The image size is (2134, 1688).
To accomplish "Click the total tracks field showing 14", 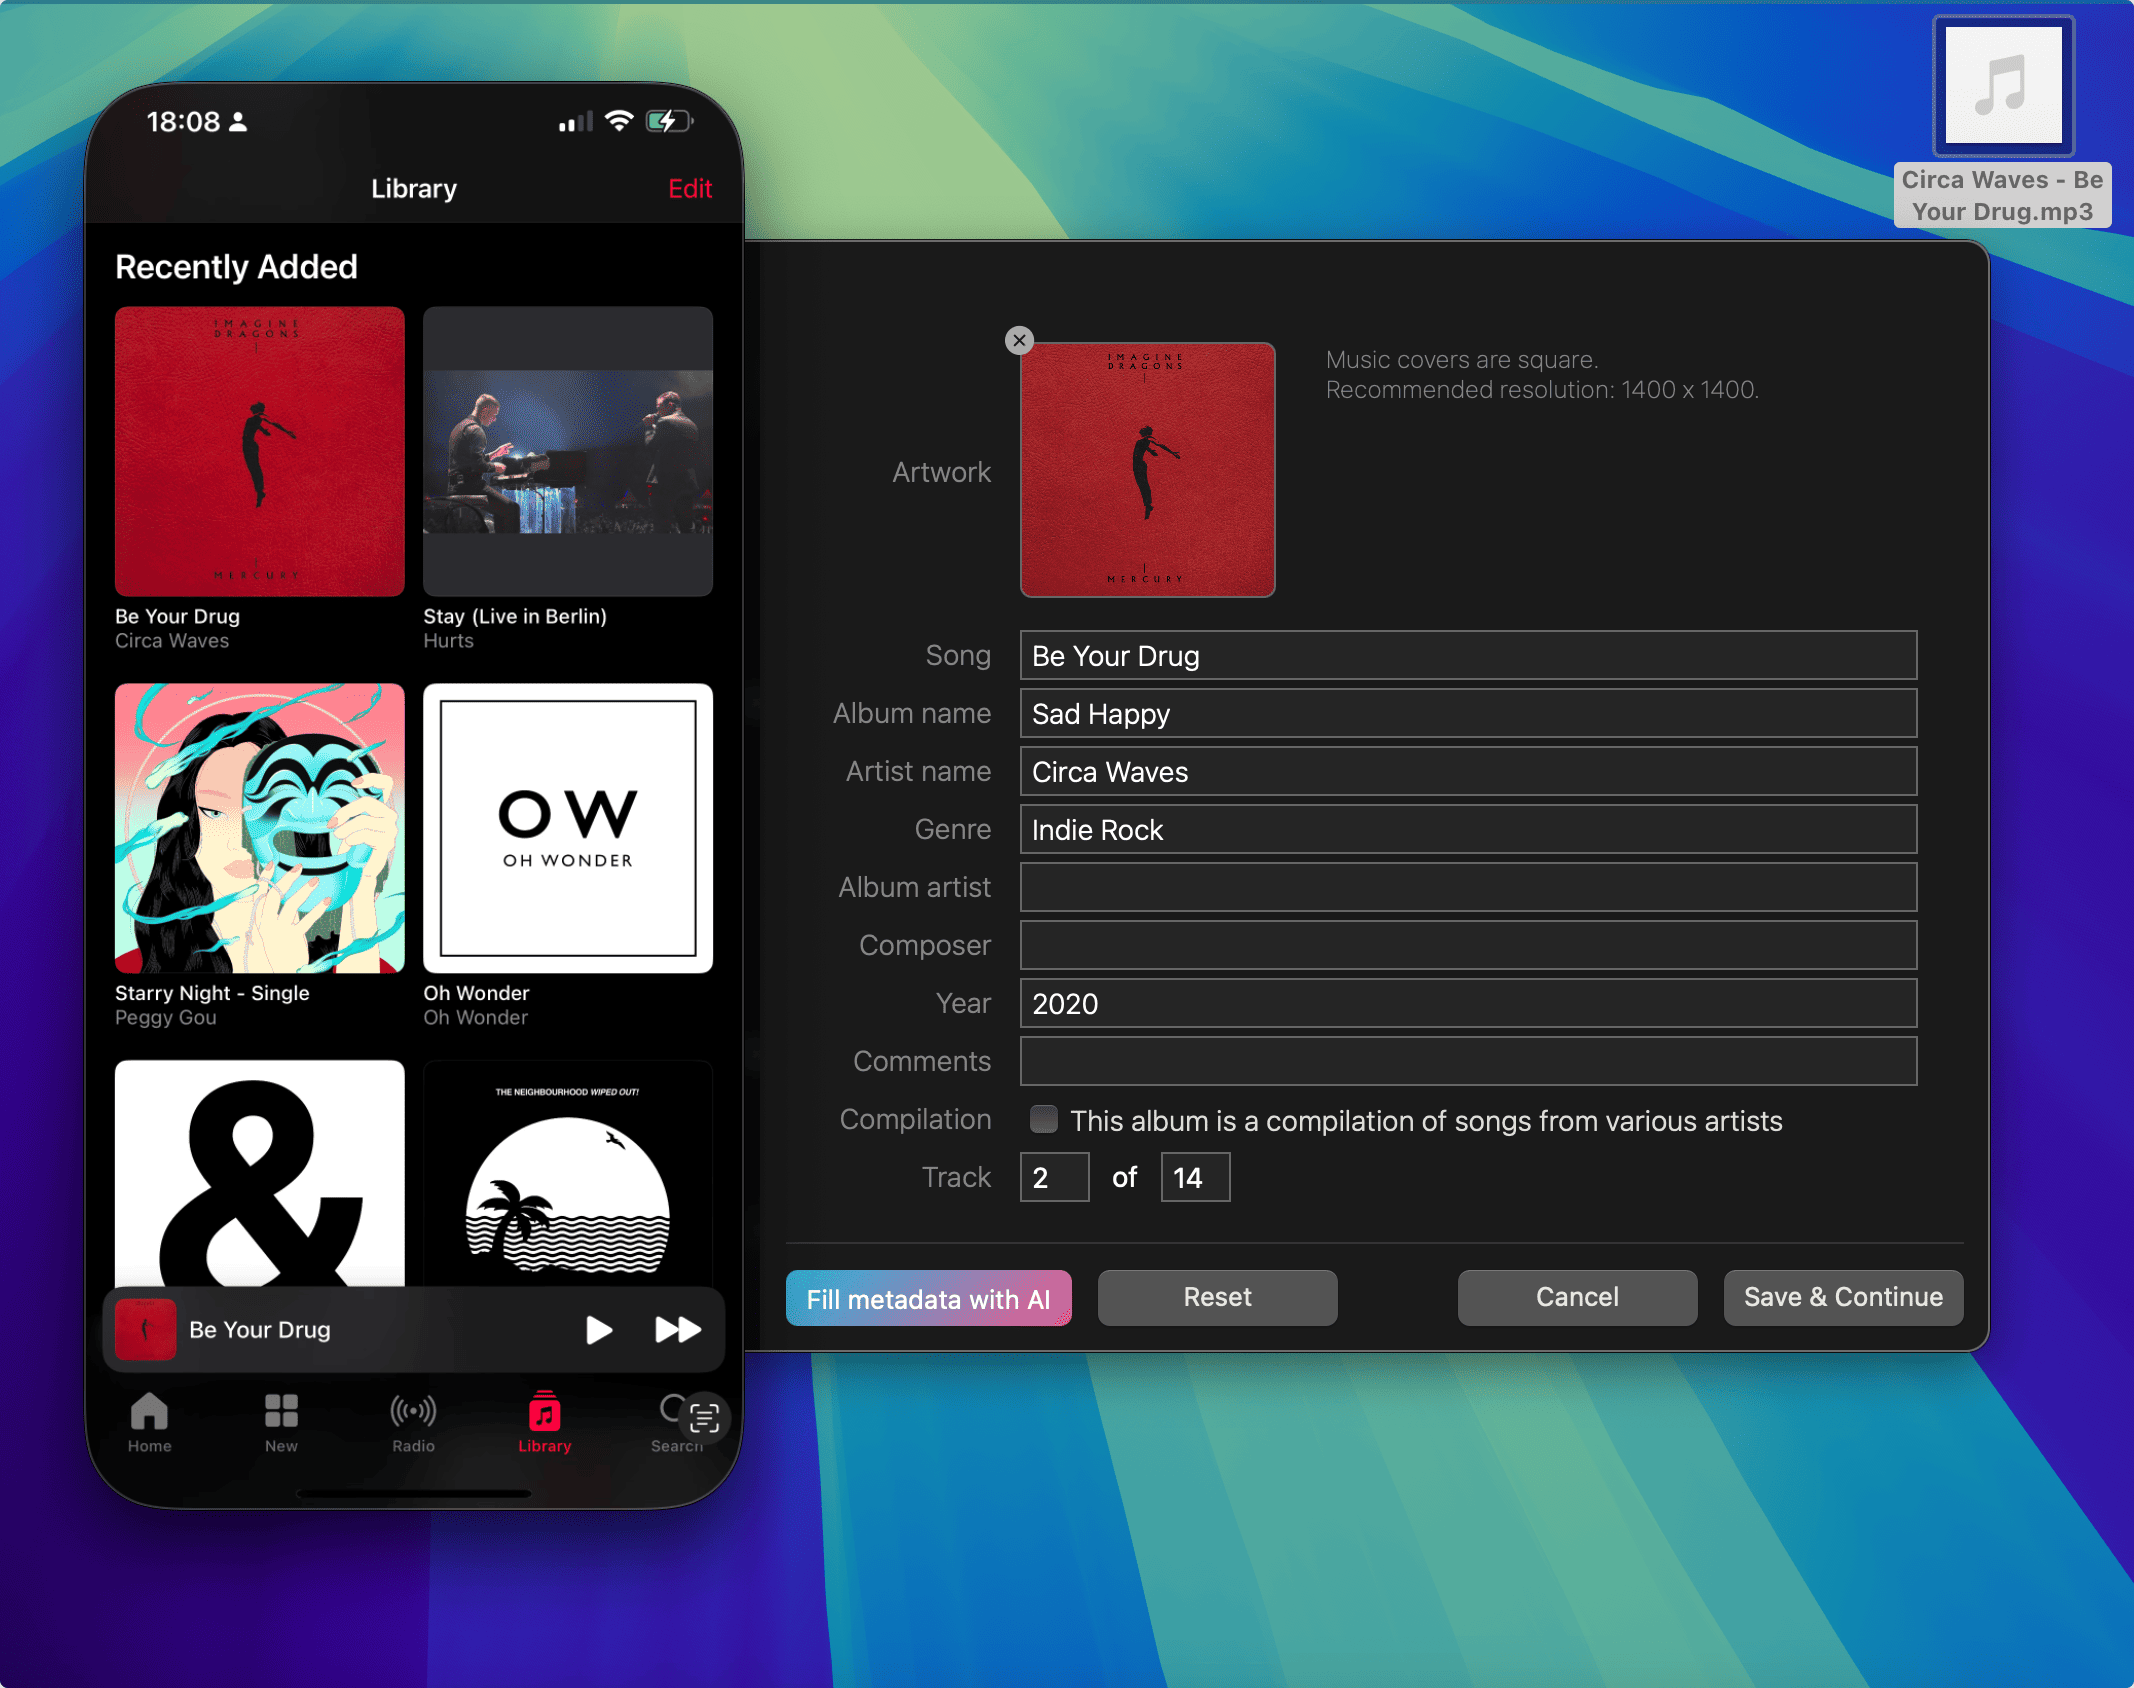I will 1196,1178.
